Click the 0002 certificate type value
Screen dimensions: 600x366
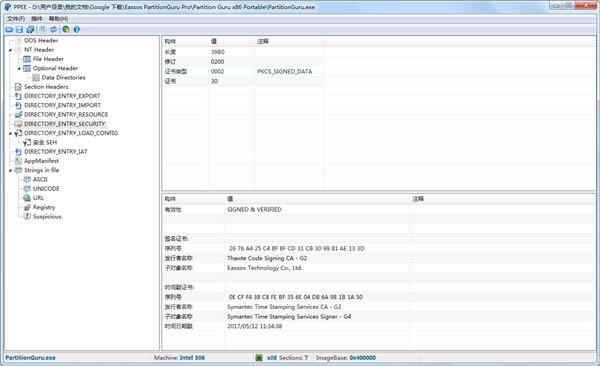[x=217, y=72]
